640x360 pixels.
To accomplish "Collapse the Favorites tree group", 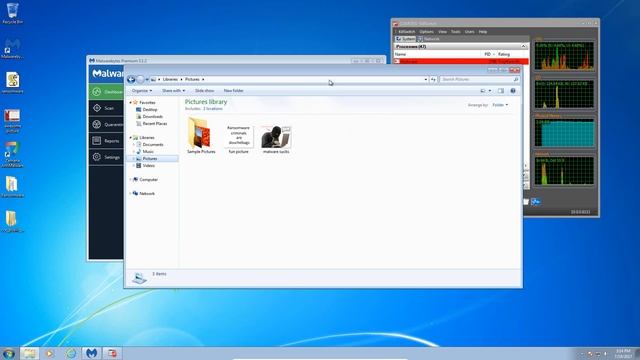I will pos(131,102).
